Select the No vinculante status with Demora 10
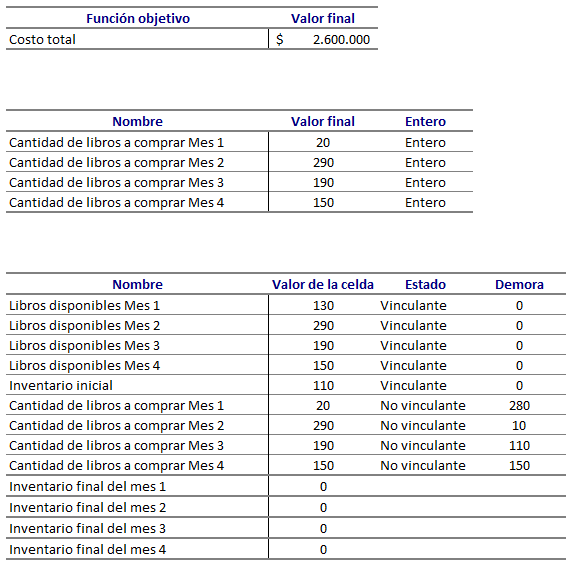 pos(423,426)
